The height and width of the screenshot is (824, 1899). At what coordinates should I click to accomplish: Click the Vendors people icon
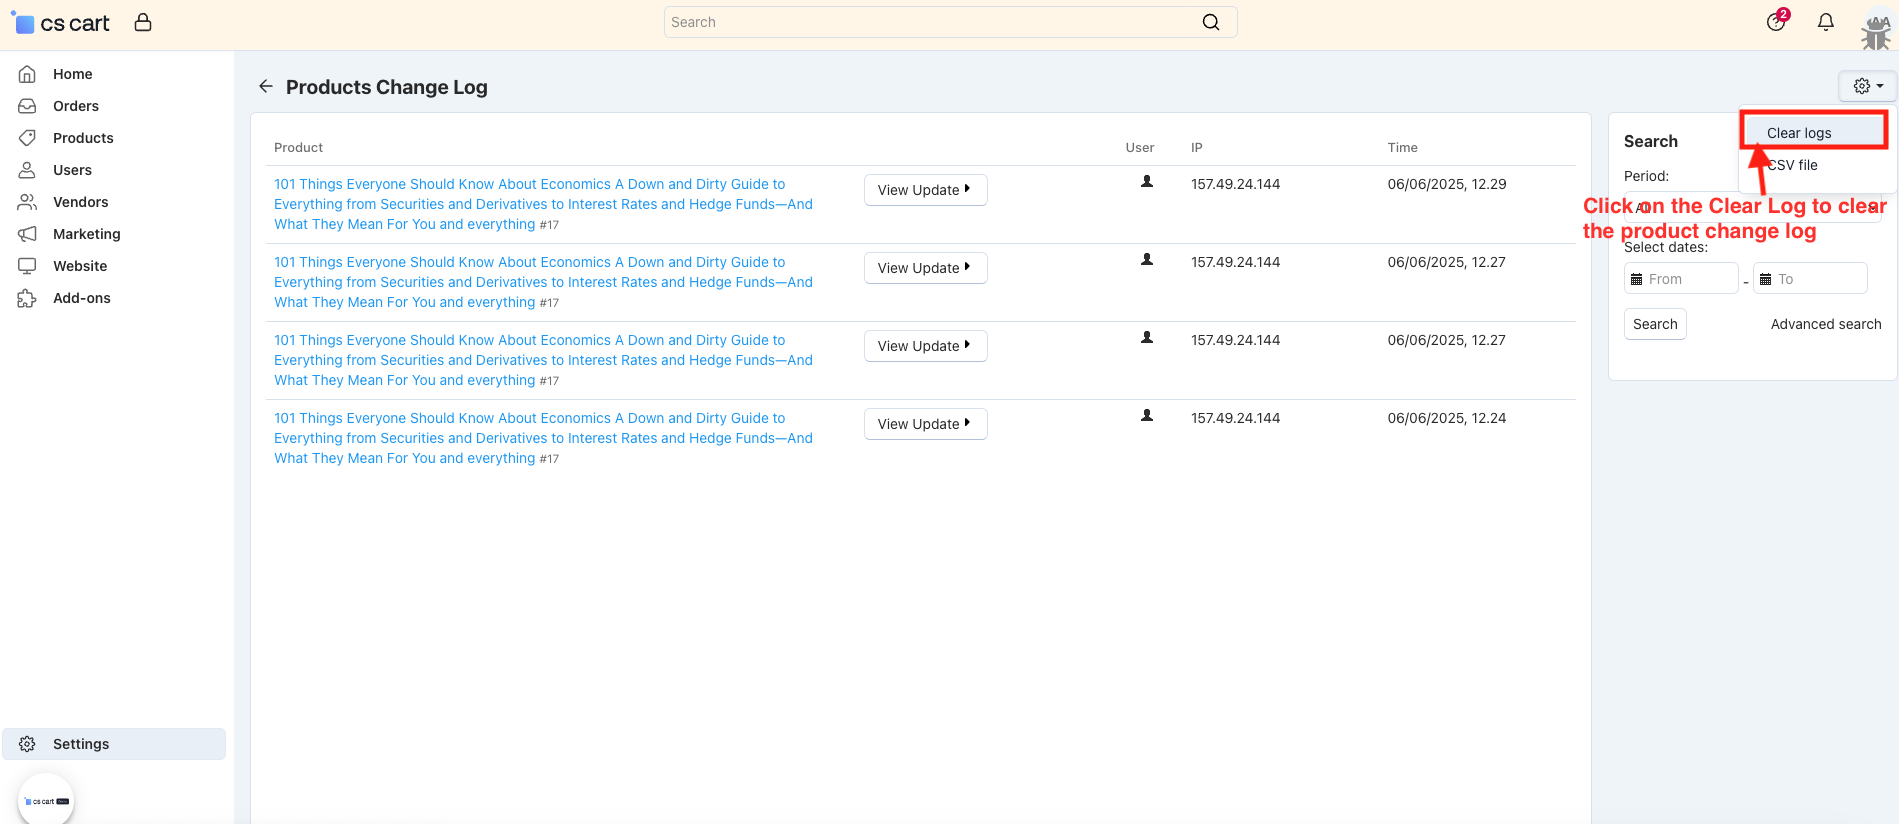pos(28,202)
